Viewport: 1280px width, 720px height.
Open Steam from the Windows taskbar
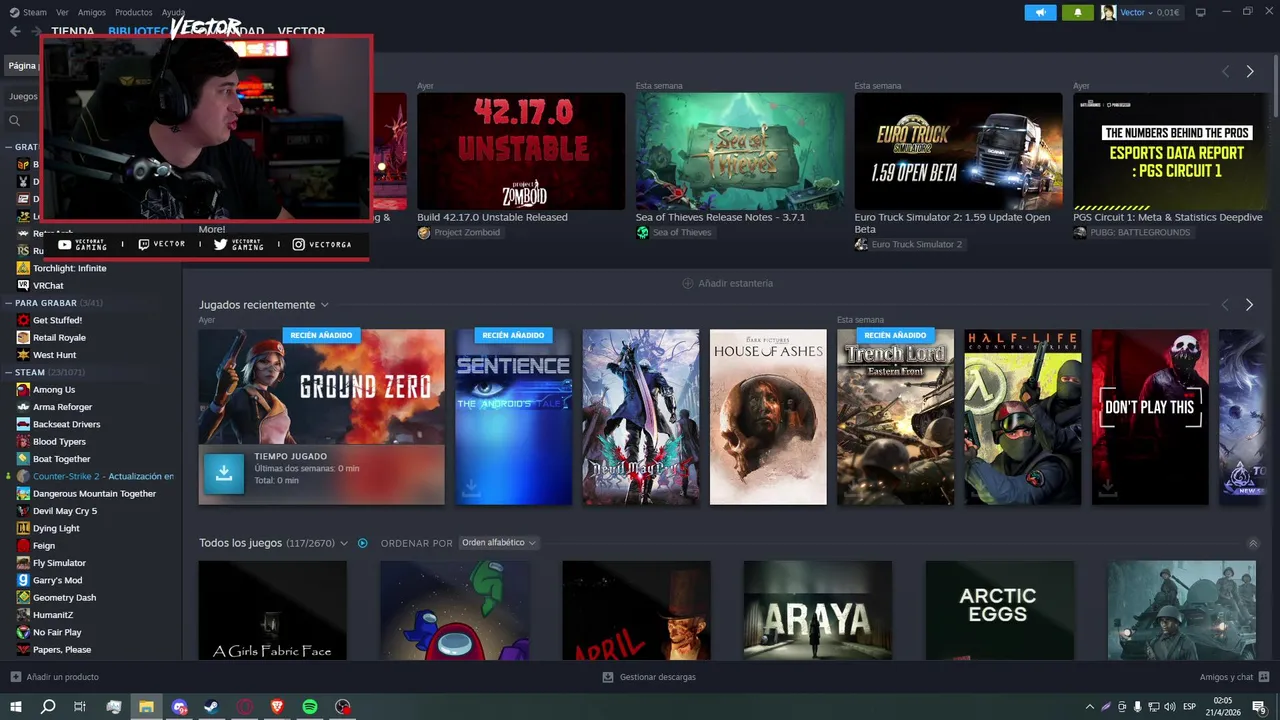click(x=212, y=706)
